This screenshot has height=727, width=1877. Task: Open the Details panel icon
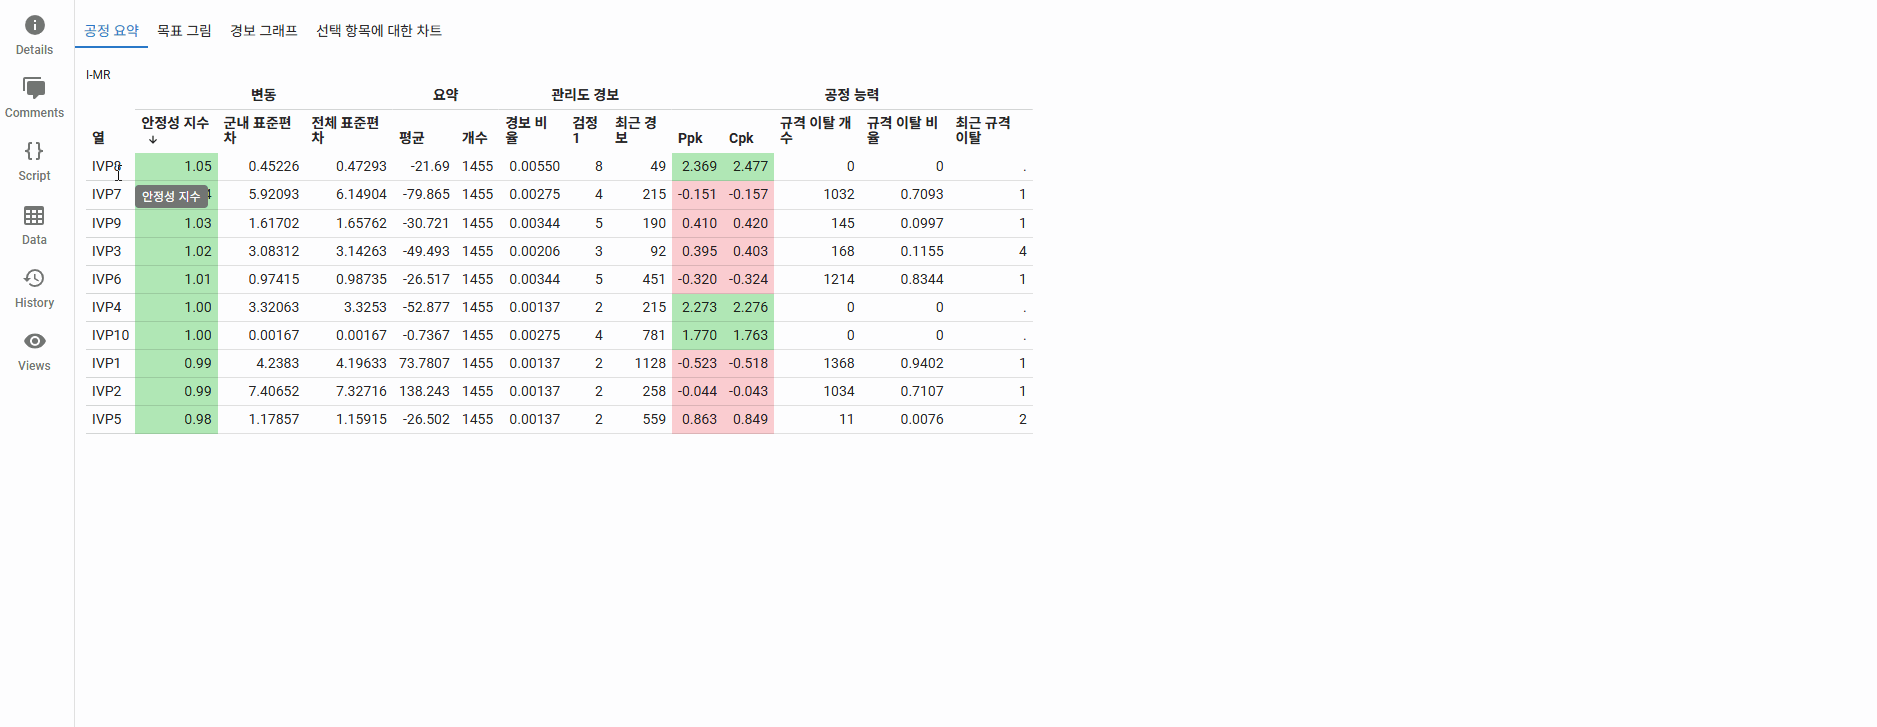point(34,25)
